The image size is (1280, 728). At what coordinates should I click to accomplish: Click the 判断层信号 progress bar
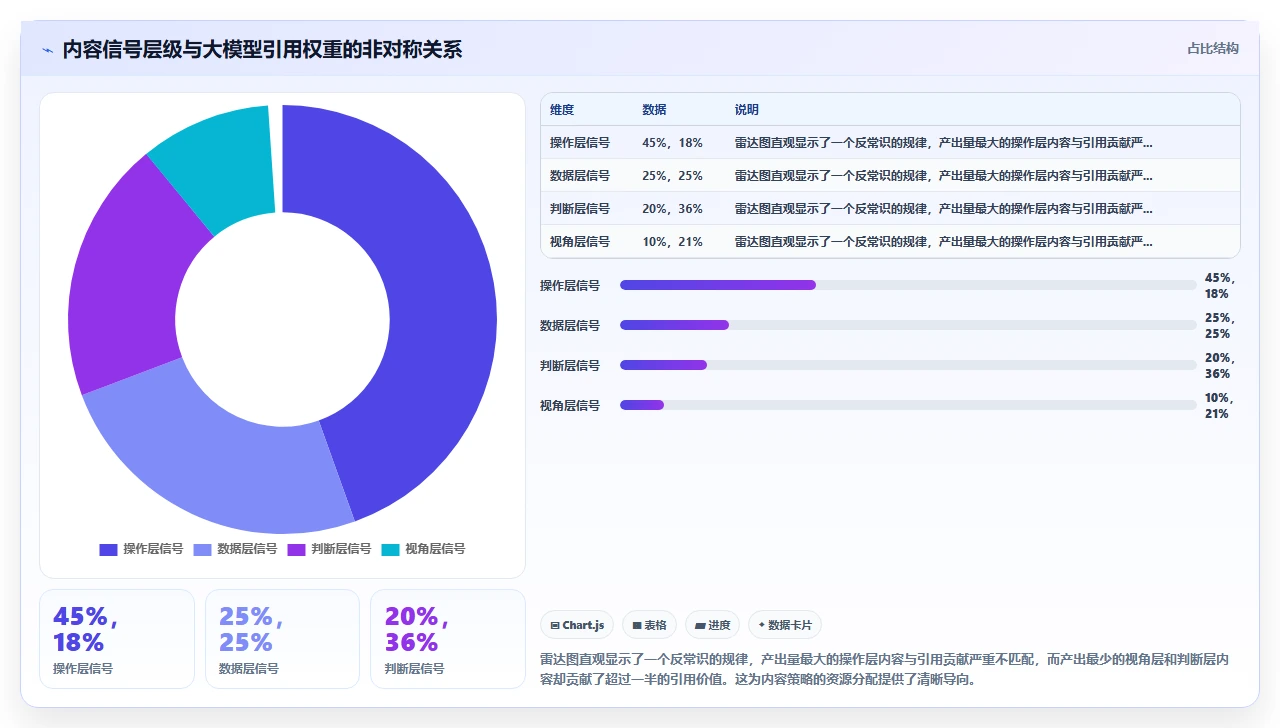[x=908, y=365]
